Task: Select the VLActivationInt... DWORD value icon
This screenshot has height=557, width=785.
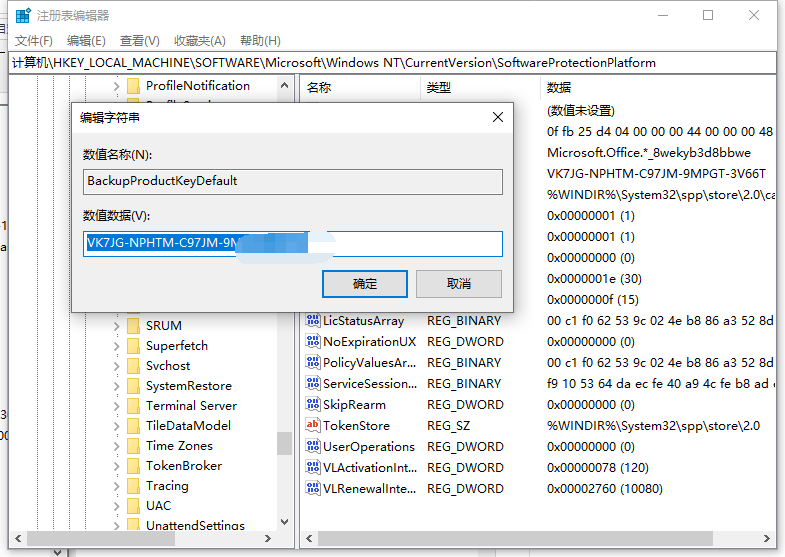Action: pyautogui.click(x=313, y=467)
